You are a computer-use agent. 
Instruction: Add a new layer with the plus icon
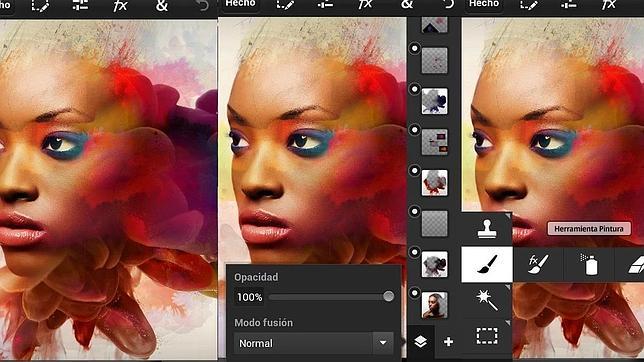(448, 341)
